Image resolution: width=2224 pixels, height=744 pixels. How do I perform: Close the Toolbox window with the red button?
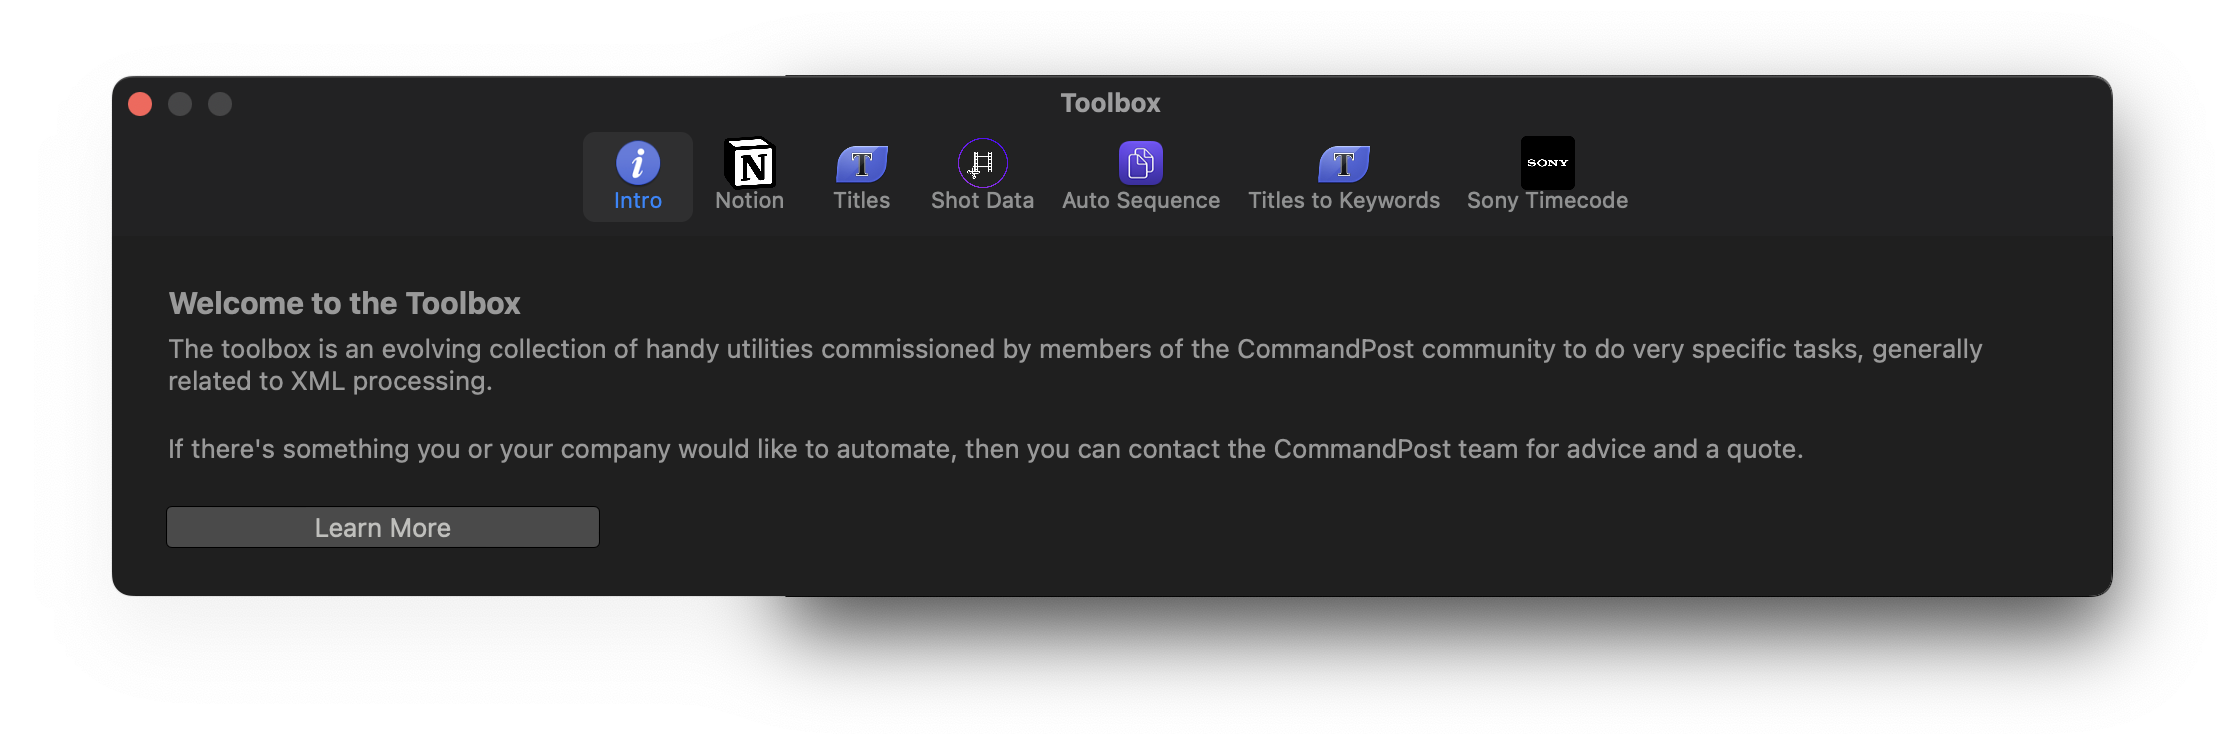pyautogui.click(x=140, y=104)
